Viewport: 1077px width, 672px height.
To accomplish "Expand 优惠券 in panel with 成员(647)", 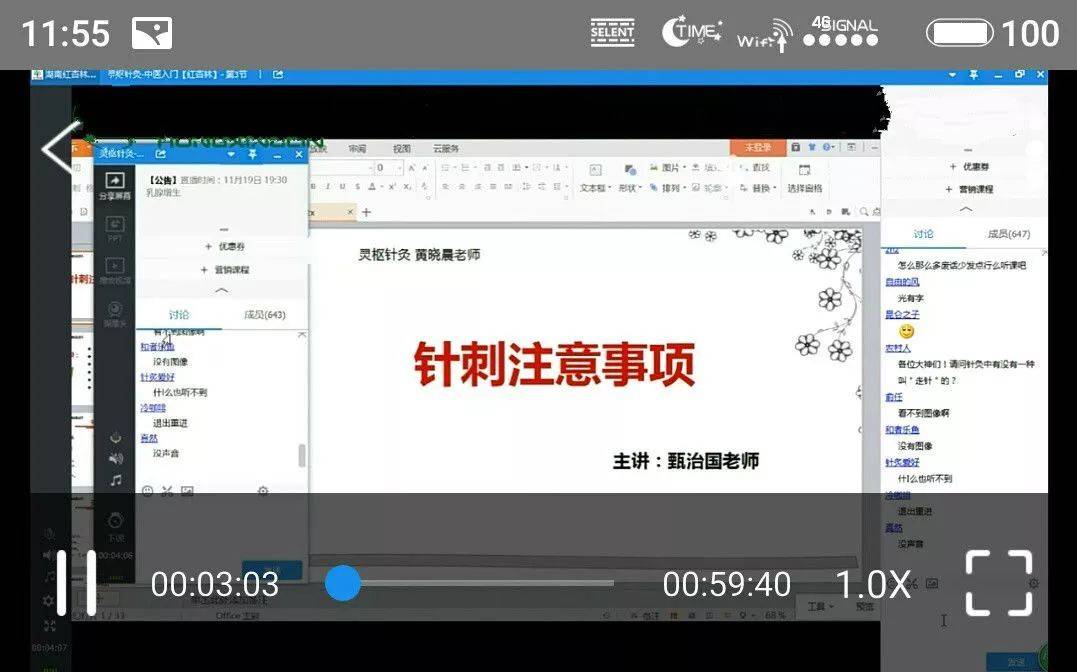I will coord(969,167).
